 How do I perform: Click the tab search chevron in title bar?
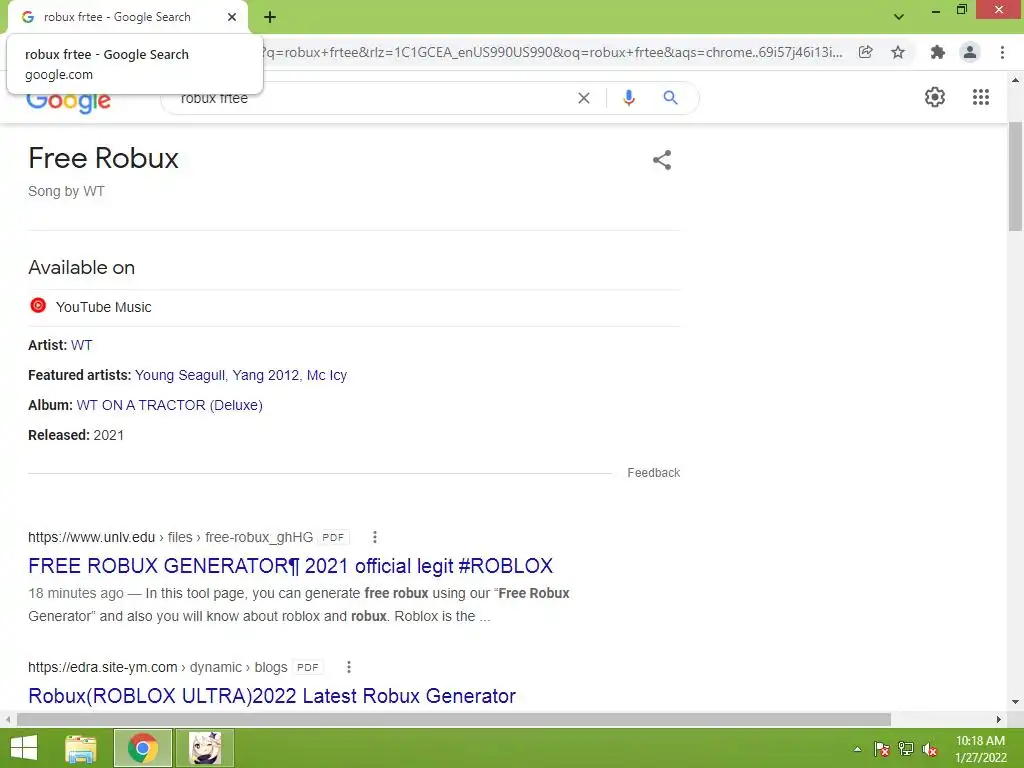[899, 17]
